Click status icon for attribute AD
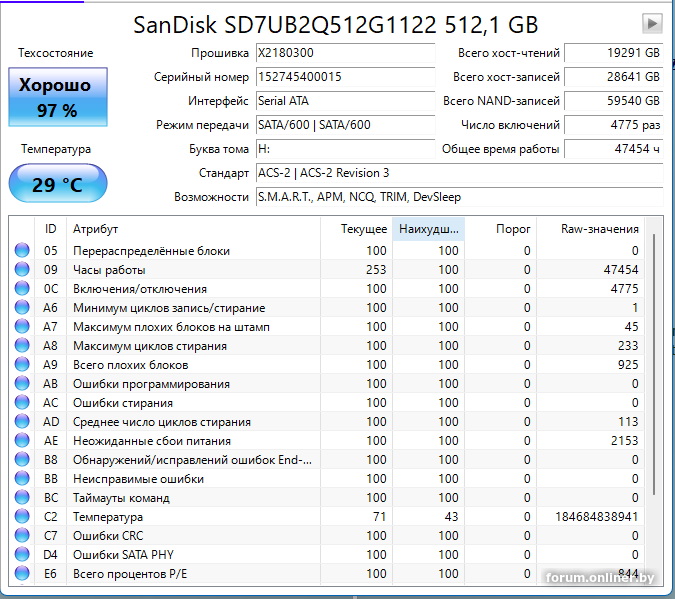Screen dimensions: 675x599 coord(22,421)
